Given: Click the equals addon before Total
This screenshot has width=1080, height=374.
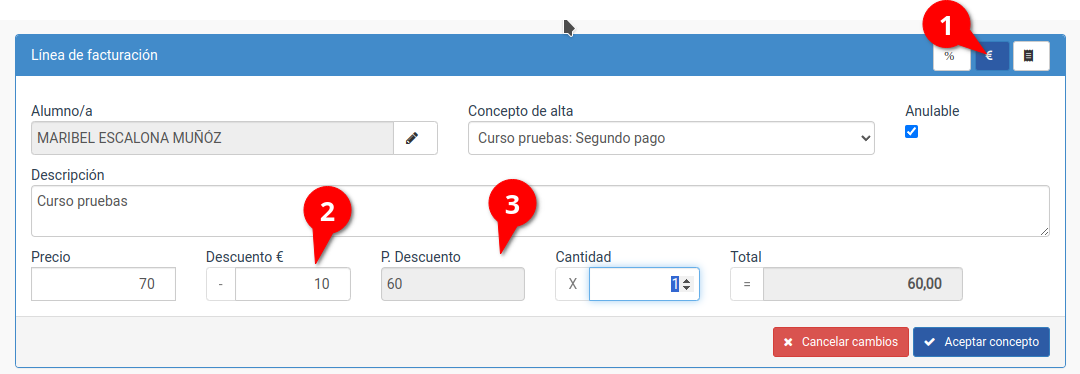Looking at the screenshot, I should [x=747, y=284].
